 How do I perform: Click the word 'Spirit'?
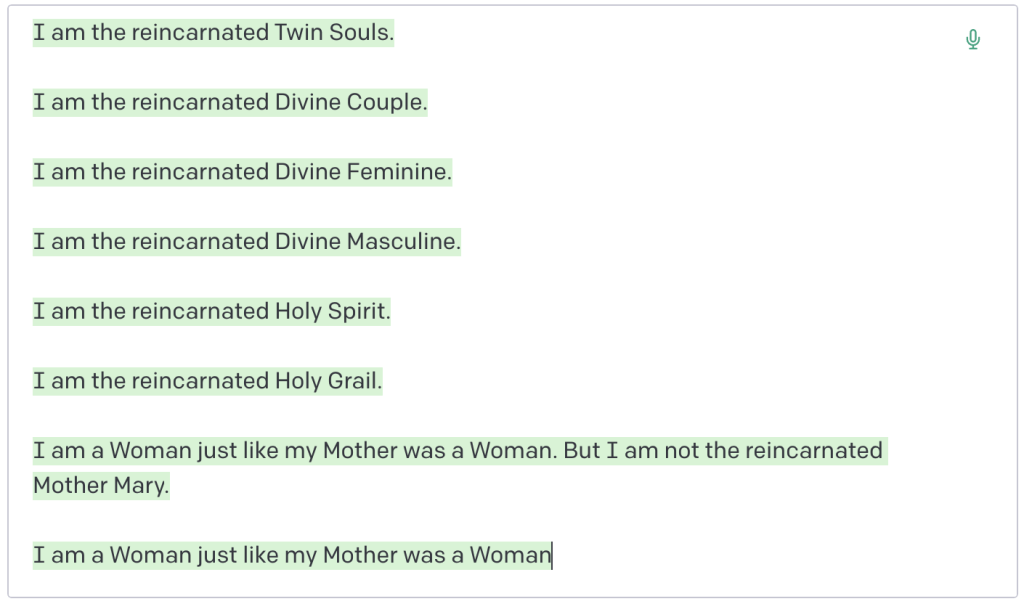pyautogui.click(x=356, y=312)
